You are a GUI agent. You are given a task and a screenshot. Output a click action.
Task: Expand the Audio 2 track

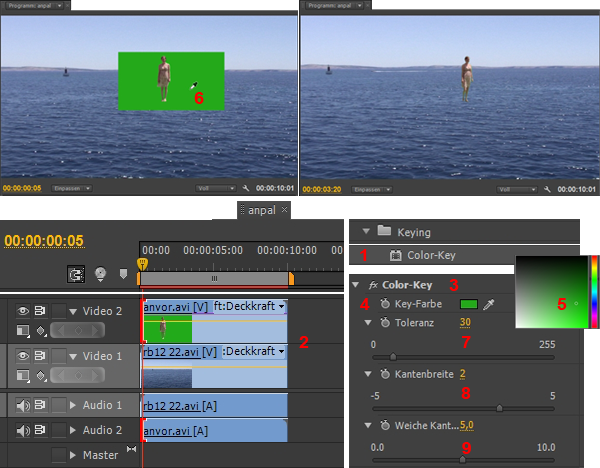click(72, 430)
